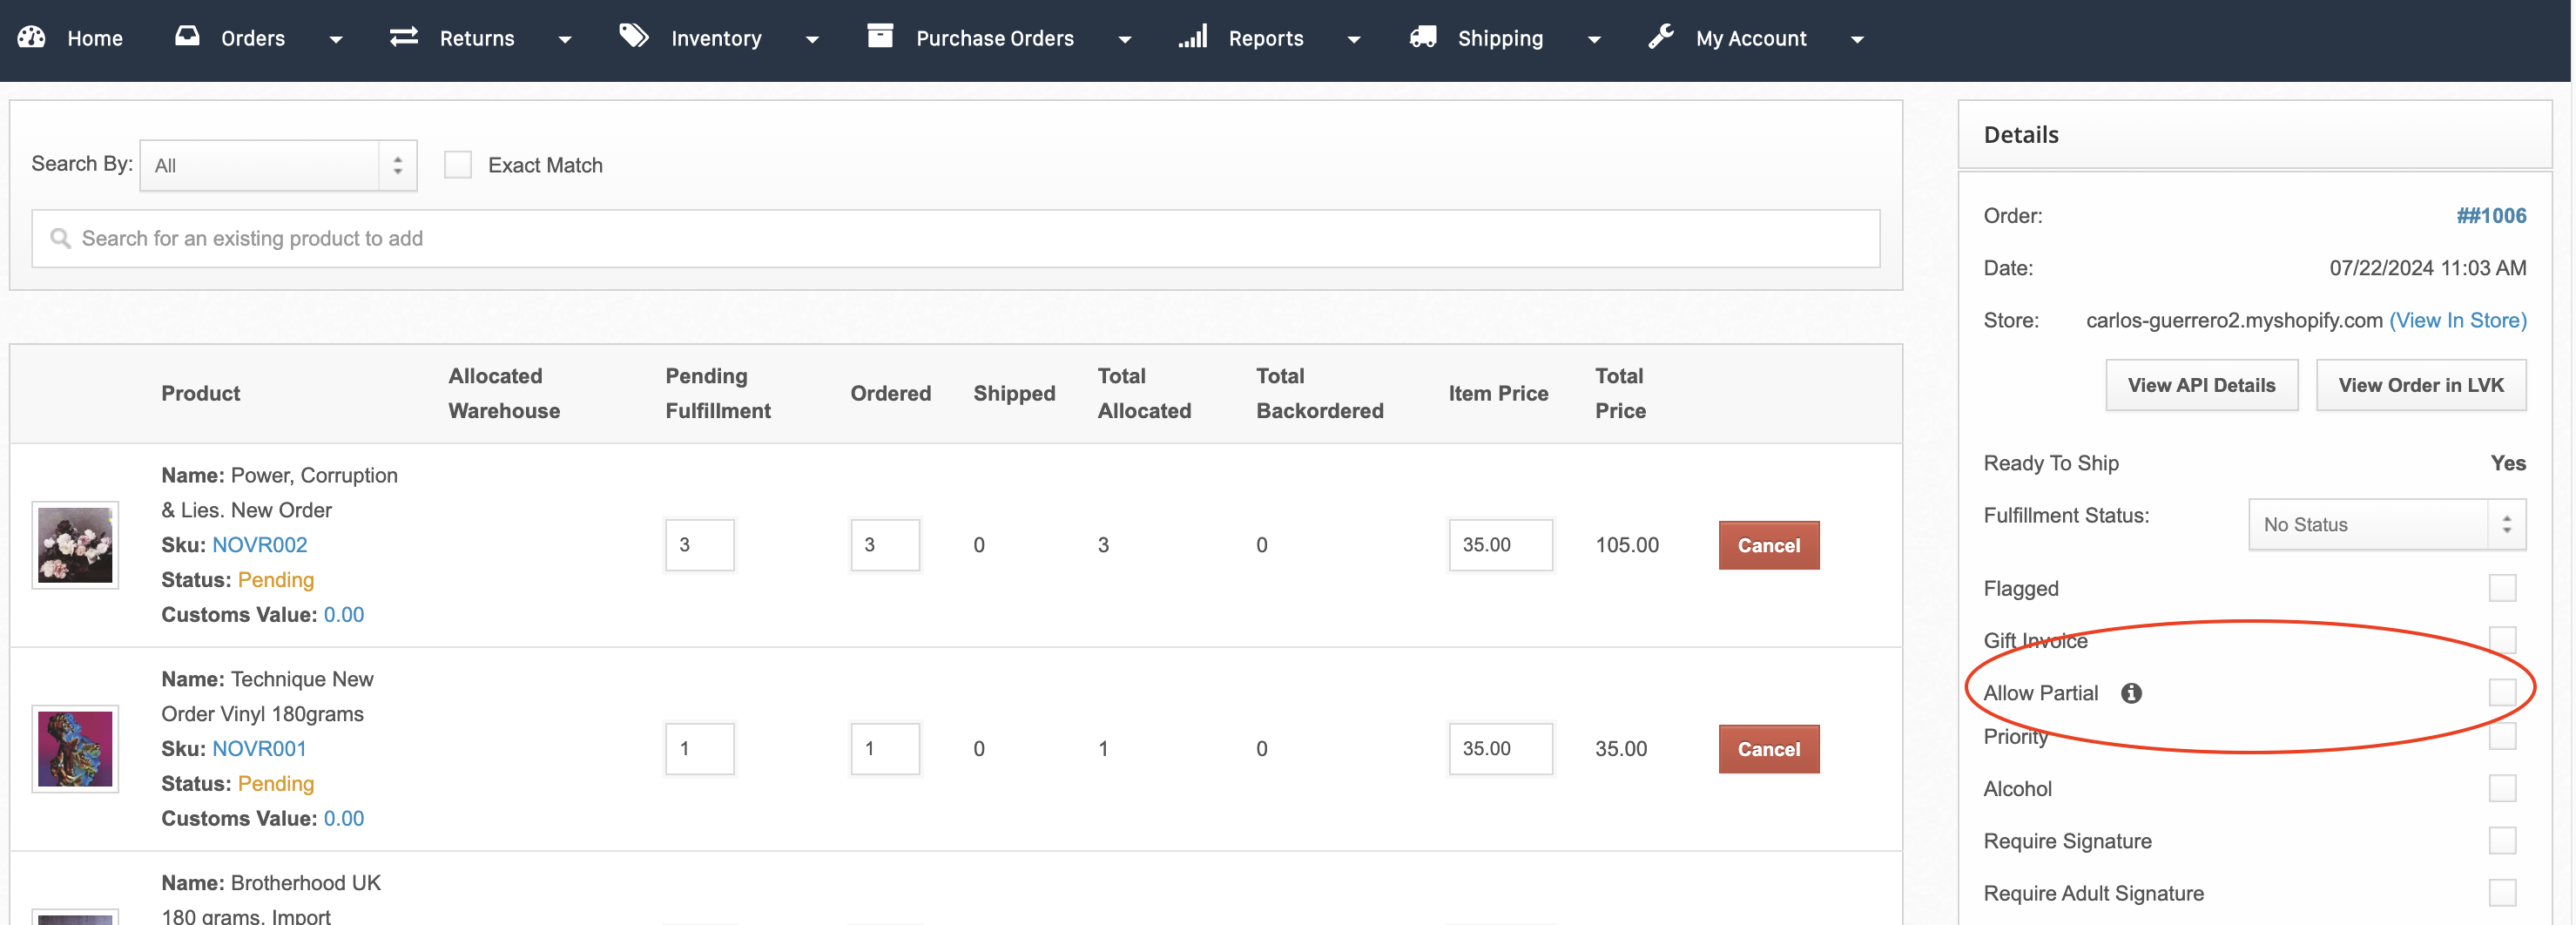2576x925 pixels.
Task: Open the Shipping menu label
Action: click(x=1500, y=38)
